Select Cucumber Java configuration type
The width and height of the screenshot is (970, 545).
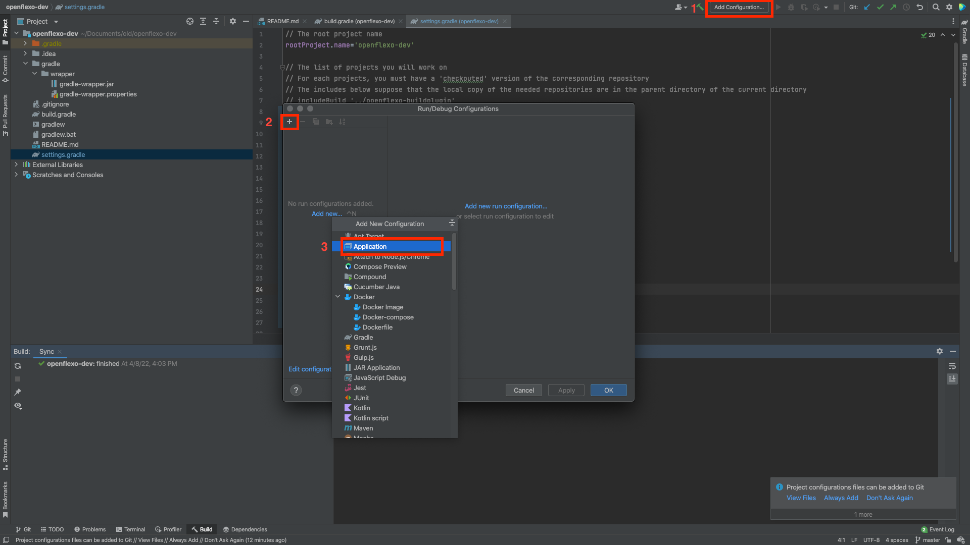tap(376, 287)
